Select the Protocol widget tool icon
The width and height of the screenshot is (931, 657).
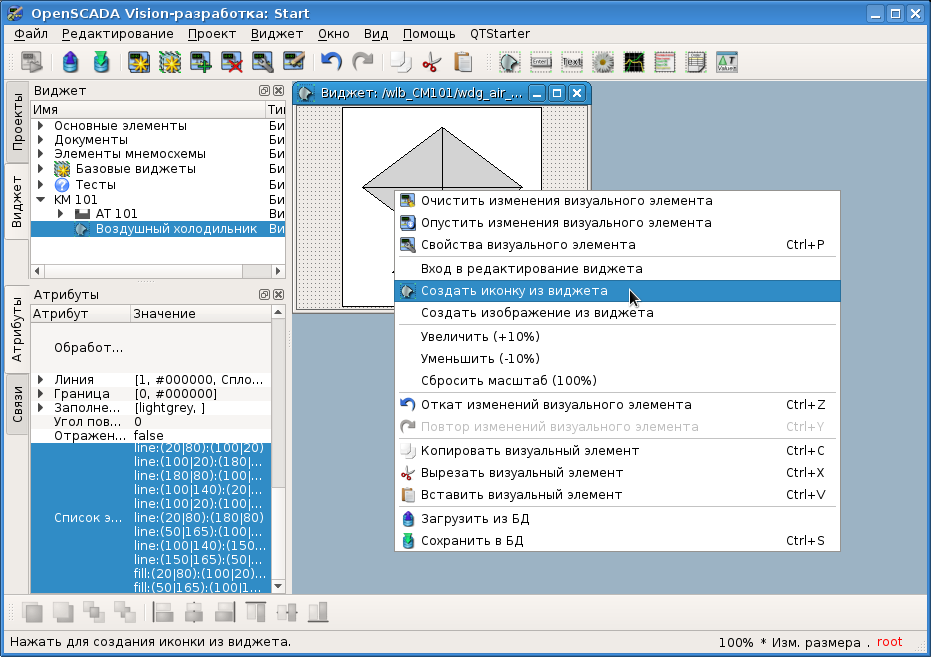pyautogui.click(x=665, y=62)
